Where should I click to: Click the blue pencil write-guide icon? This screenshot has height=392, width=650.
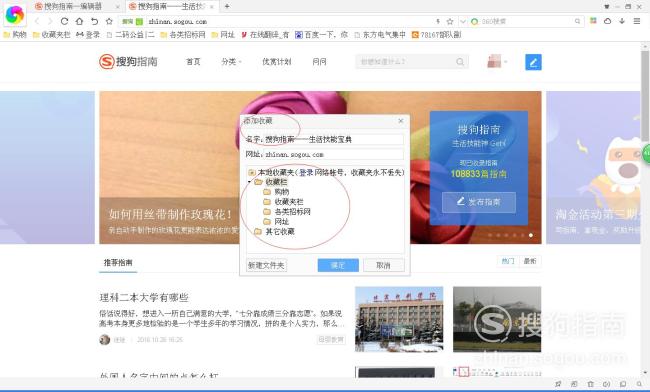tap(533, 62)
